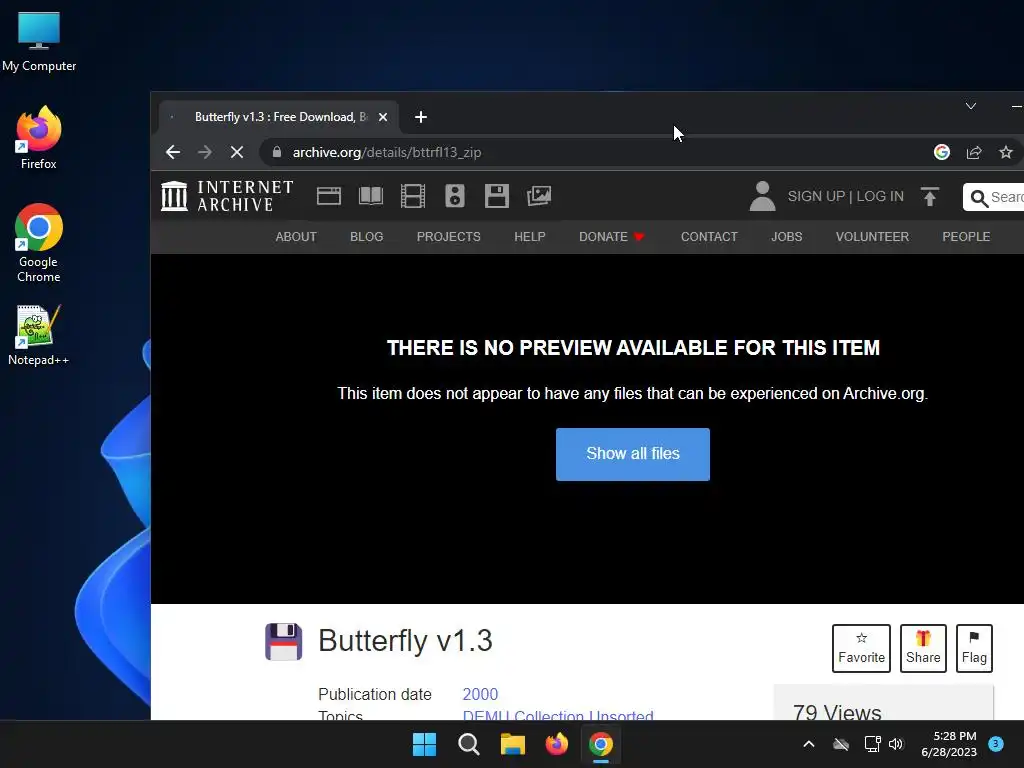Open taskbar Search

[468, 744]
